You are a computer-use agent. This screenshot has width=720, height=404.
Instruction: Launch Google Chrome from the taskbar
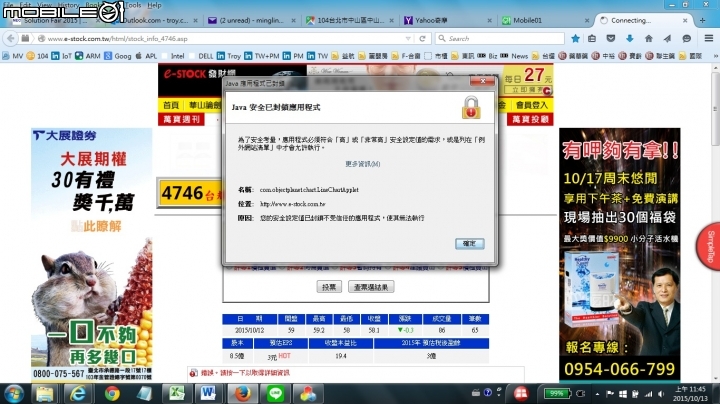[x=112, y=394]
